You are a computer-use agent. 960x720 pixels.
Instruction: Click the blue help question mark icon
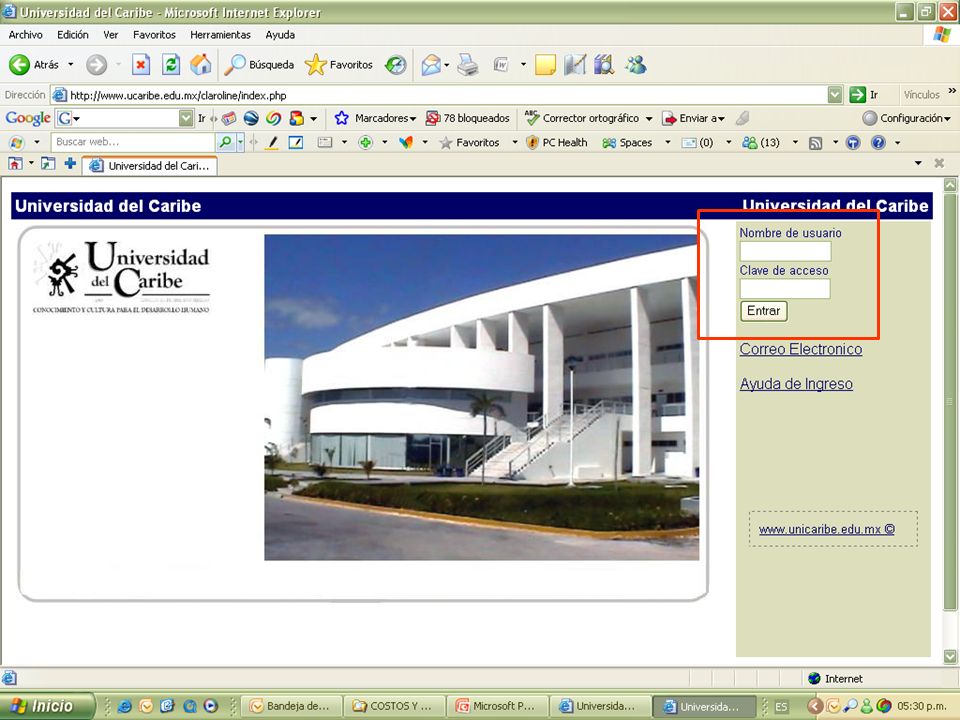click(x=878, y=143)
